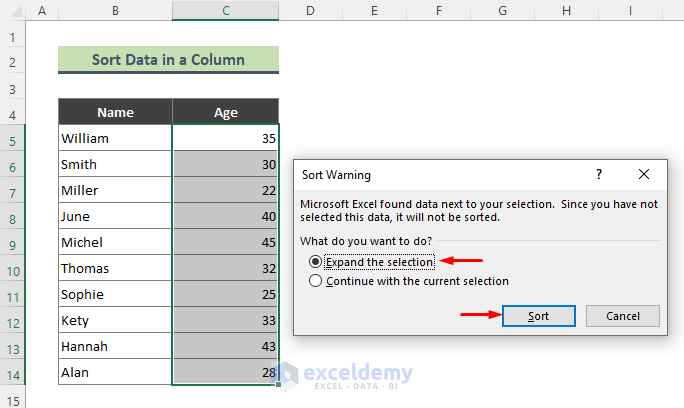Choose Continue with the current selection option
Viewport: 684px width, 408px height.
315,281
